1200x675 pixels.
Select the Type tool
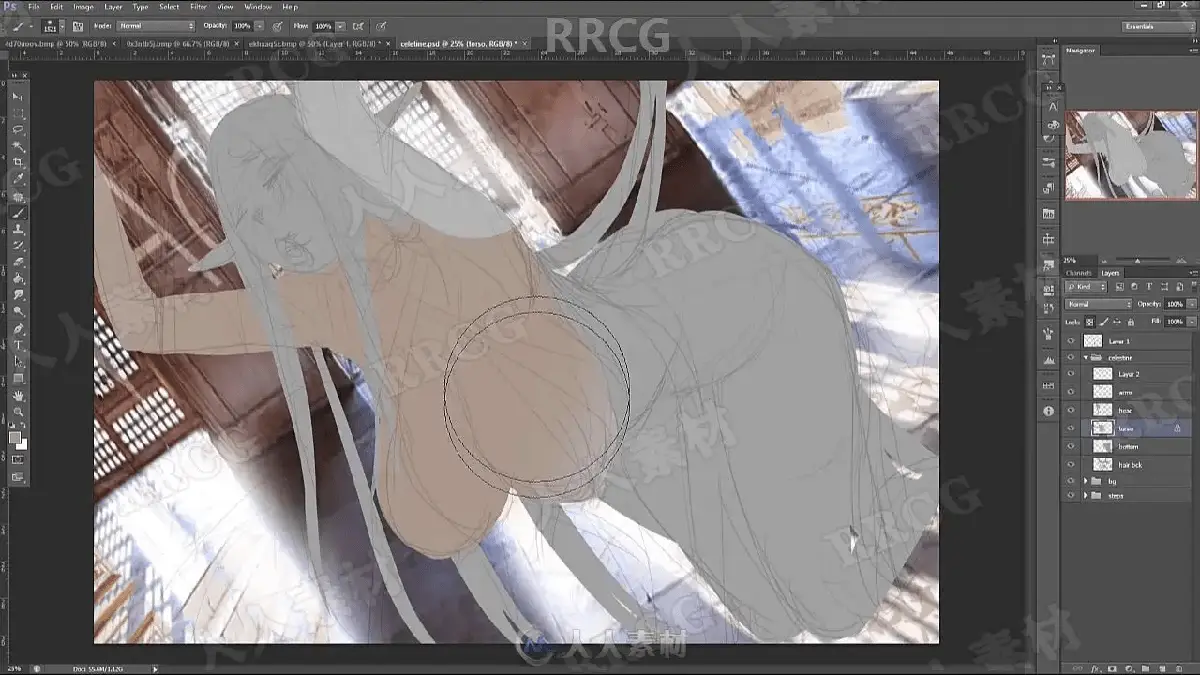17,345
